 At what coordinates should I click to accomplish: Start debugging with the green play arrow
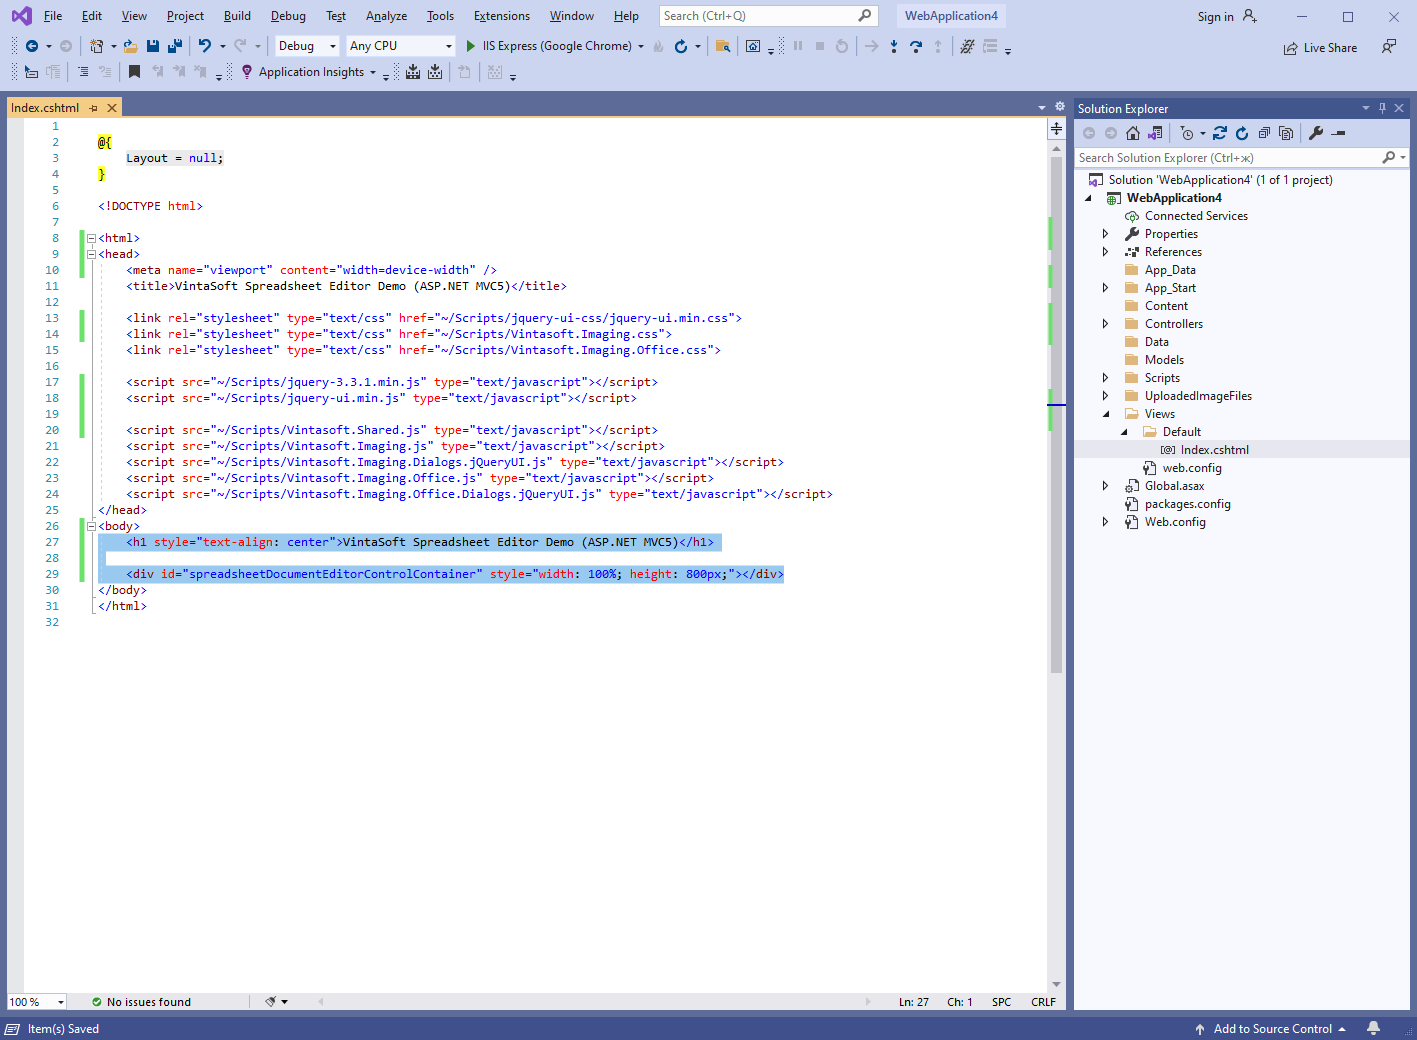click(470, 46)
